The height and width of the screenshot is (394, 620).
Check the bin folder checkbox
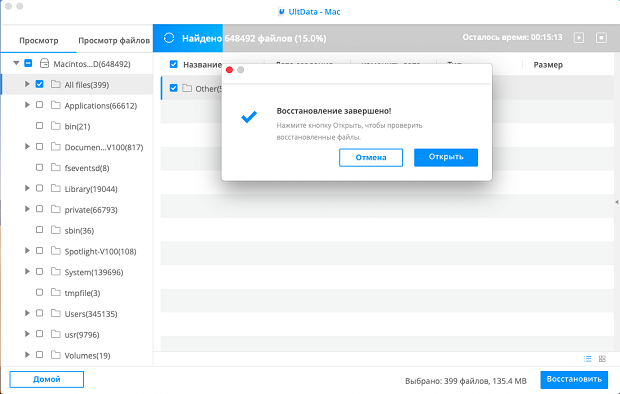pyautogui.click(x=39, y=125)
